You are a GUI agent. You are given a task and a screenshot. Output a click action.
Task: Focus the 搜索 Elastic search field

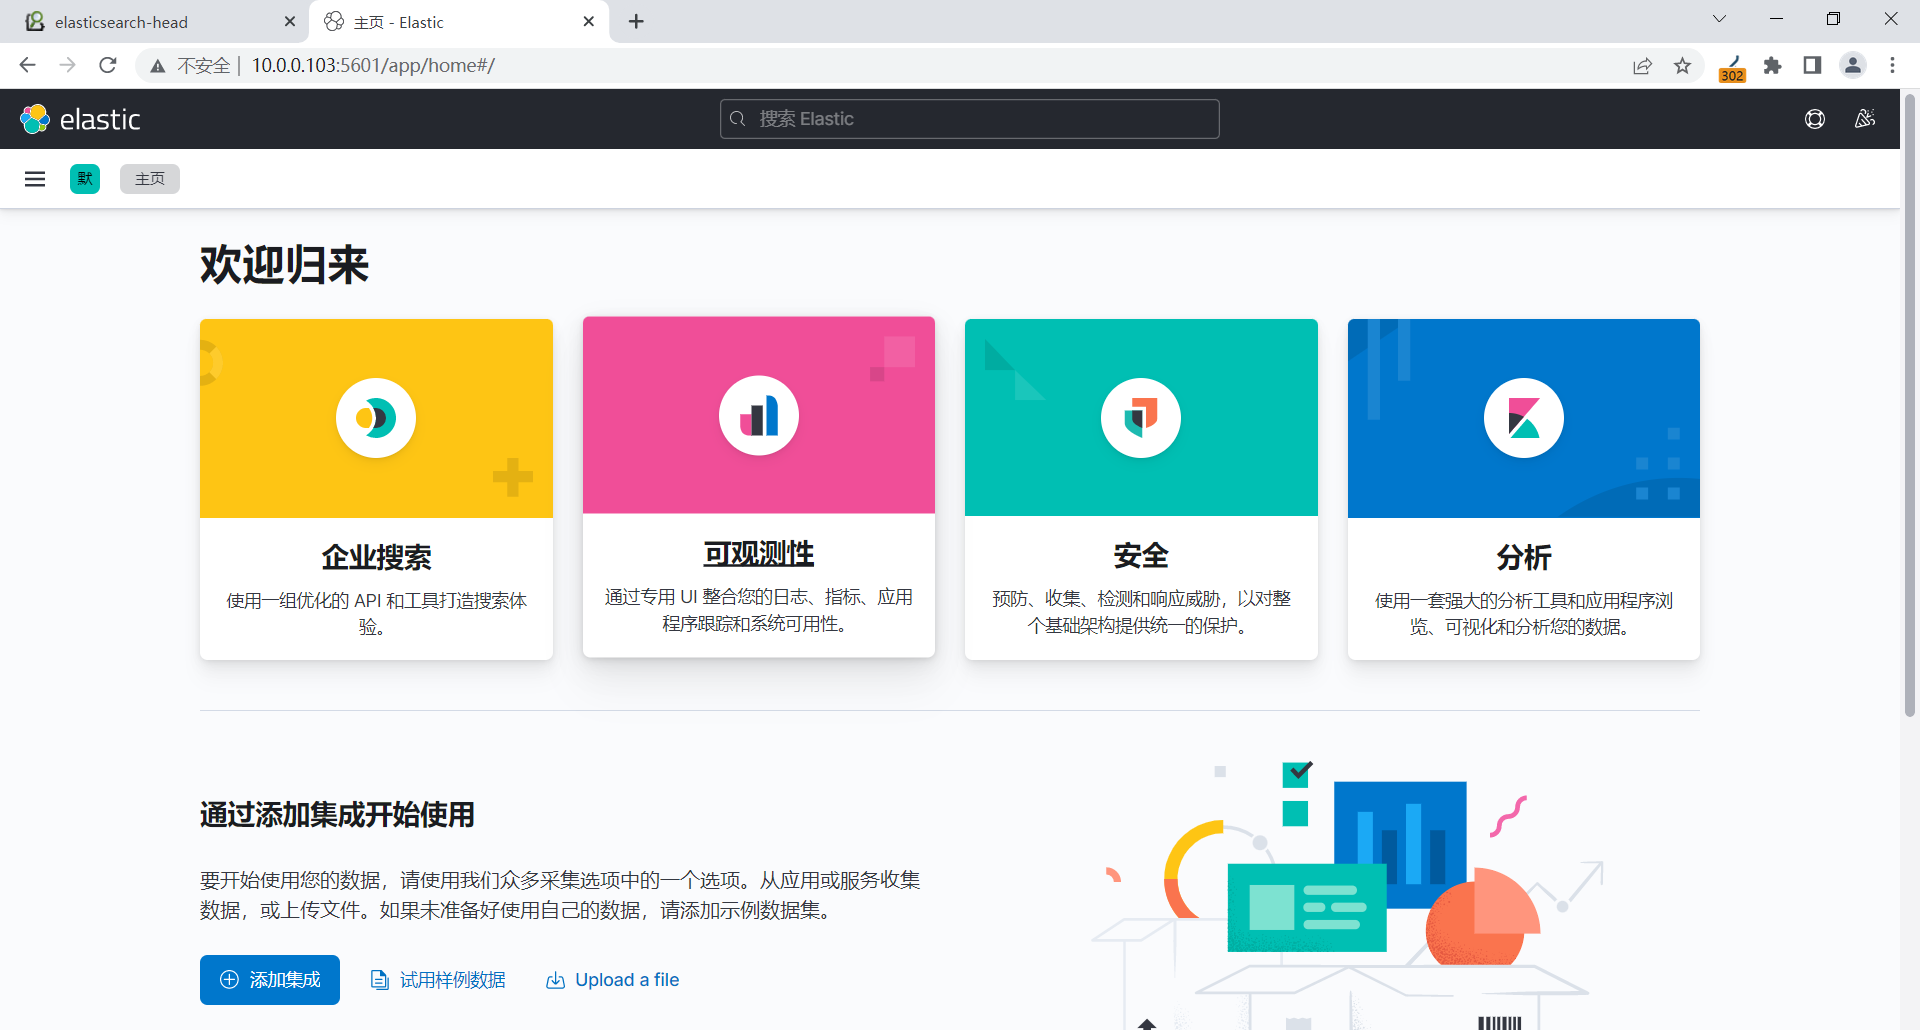click(970, 119)
